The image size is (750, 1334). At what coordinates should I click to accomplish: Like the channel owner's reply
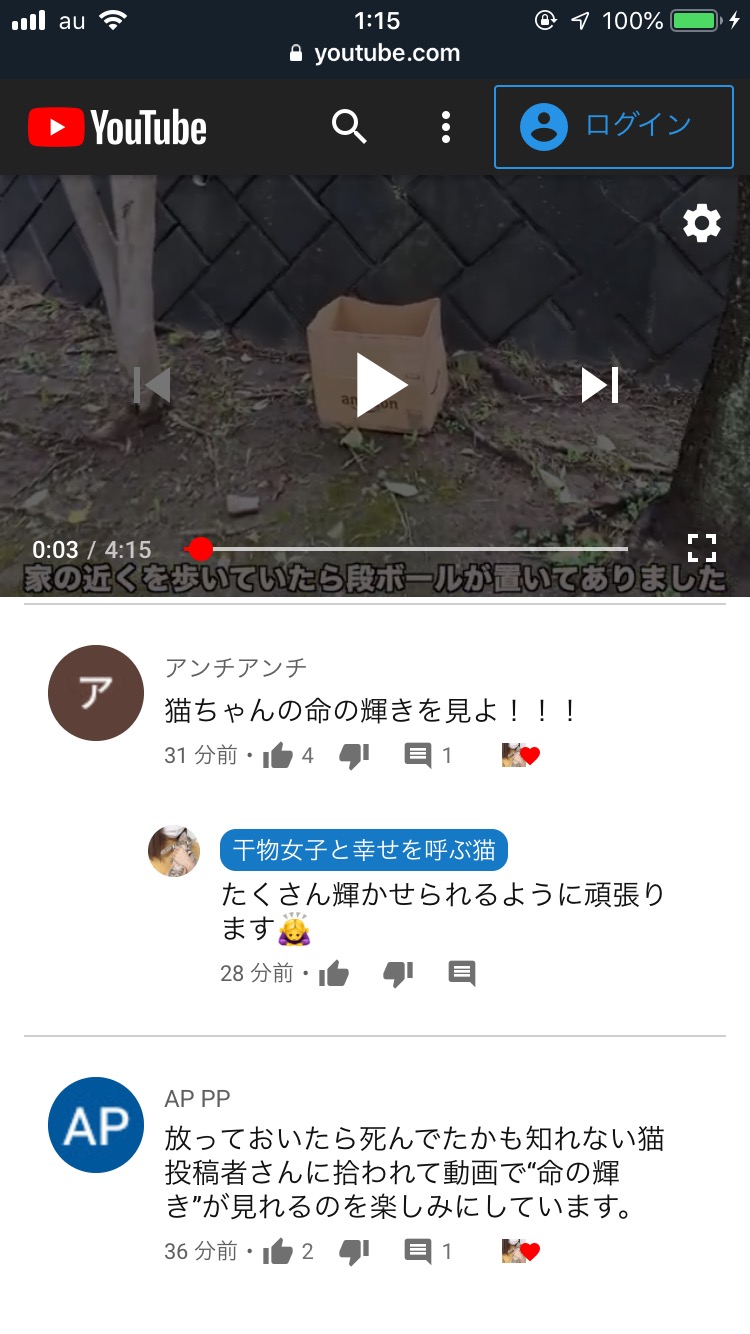[x=334, y=974]
